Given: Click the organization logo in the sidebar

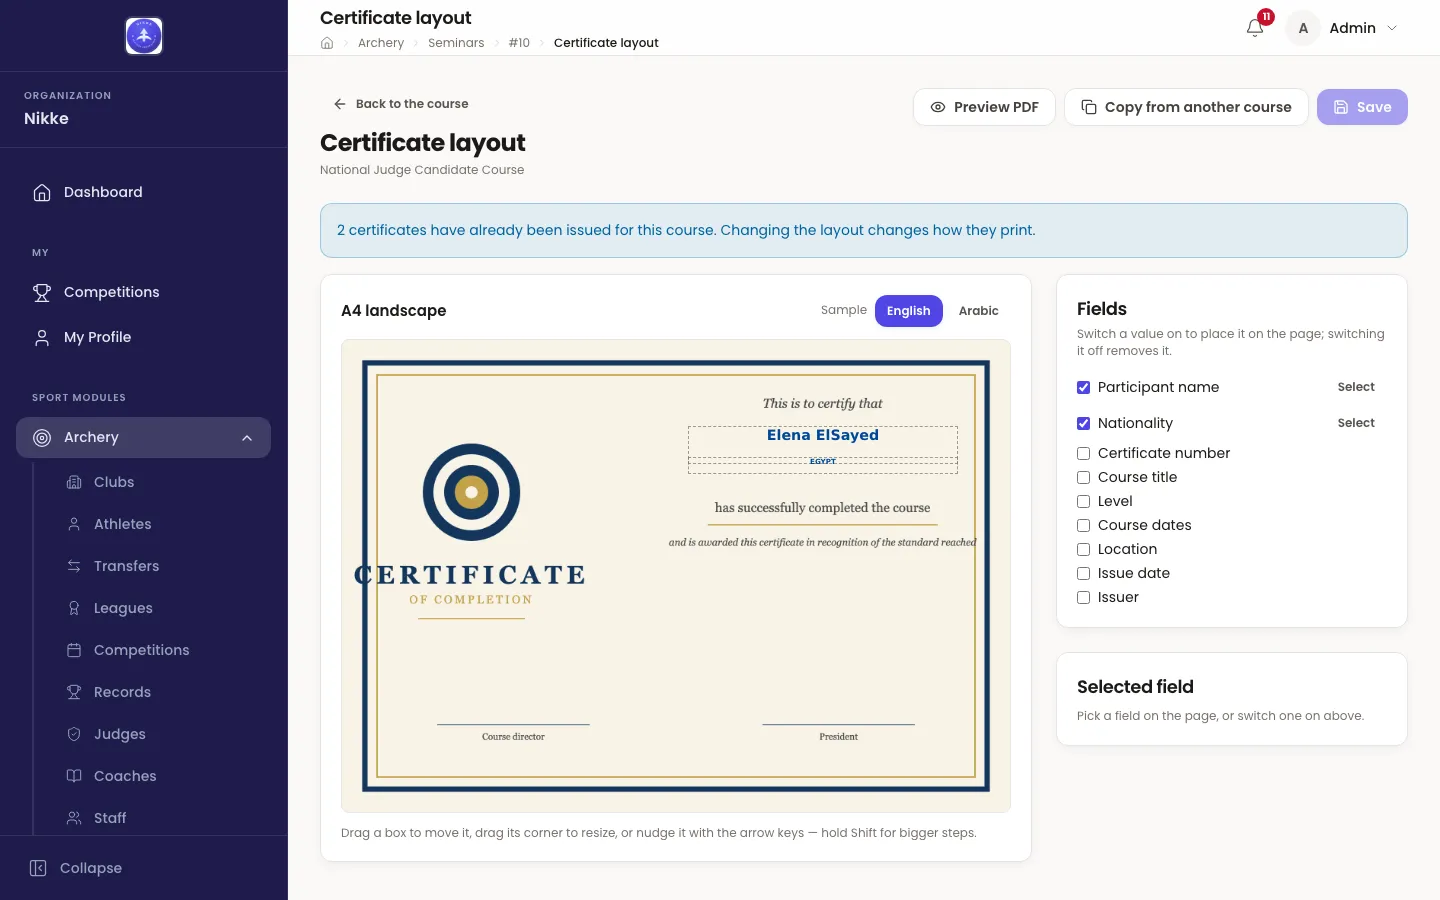Looking at the screenshot, I should tap(144, 36).
